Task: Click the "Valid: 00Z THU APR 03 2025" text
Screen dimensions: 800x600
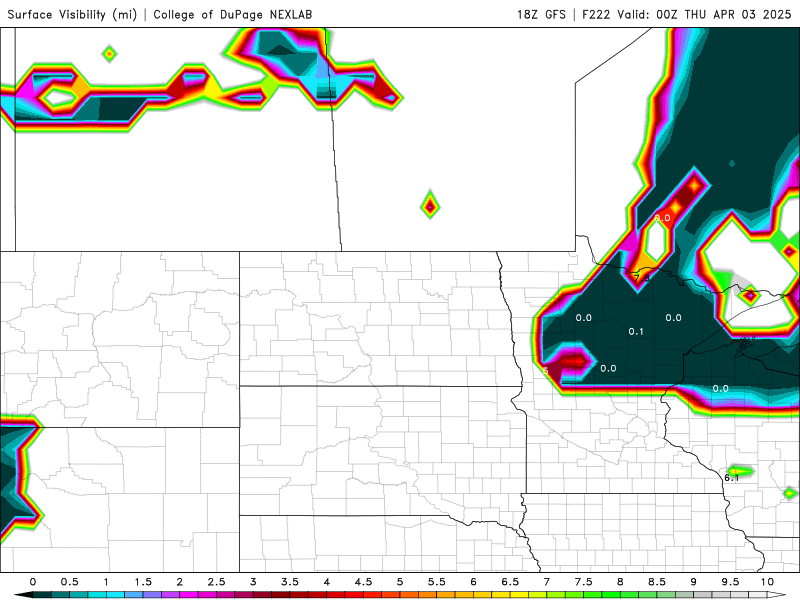Action: pos(704,14)
